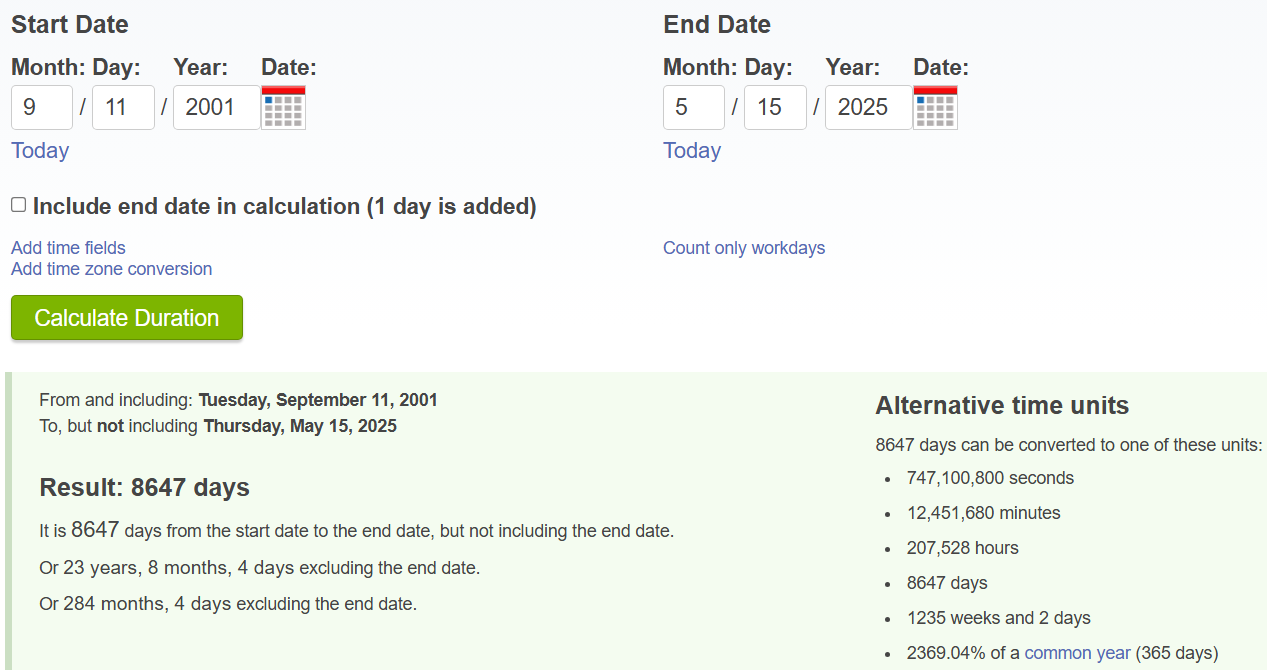Select the 12,451,680 minutes entry
Image resolution: width=1267 pixels, height=670 pixels.
[x=984, y=513]
